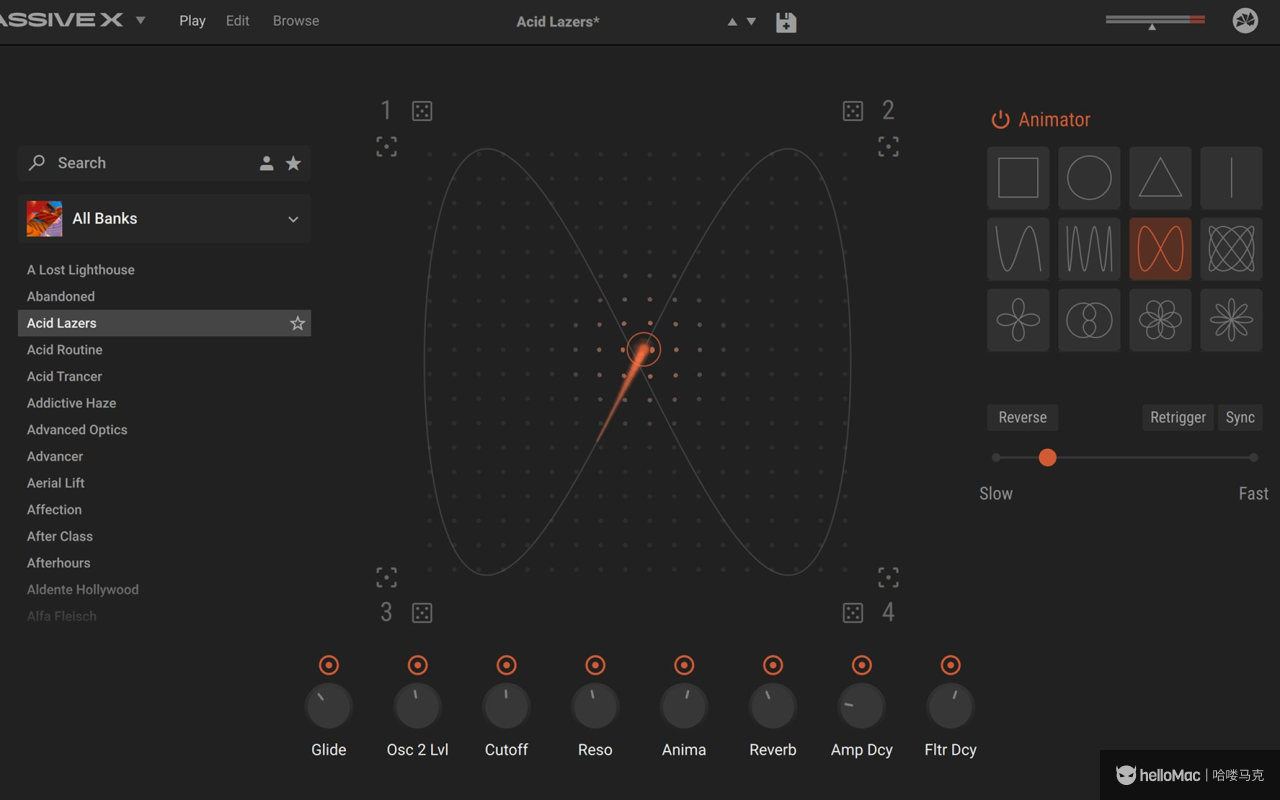1280x800 pixels.
Task: Select the single sine wave animator shape
Action: 1018,249
